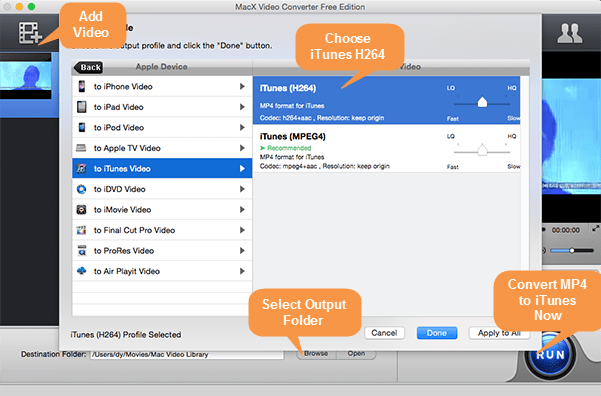Click the iPod device icon
Screen dimensions: 601x396
pos(82,127)
